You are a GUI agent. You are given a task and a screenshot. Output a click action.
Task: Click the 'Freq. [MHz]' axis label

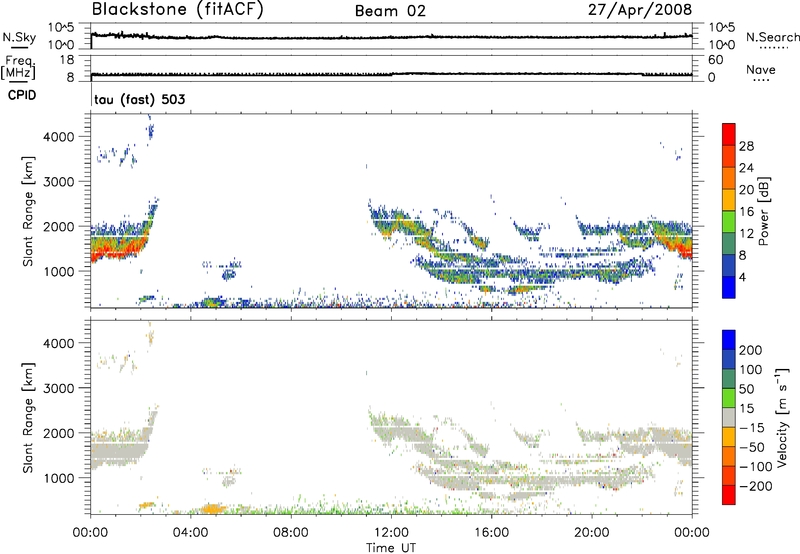(x=19, y=68)
